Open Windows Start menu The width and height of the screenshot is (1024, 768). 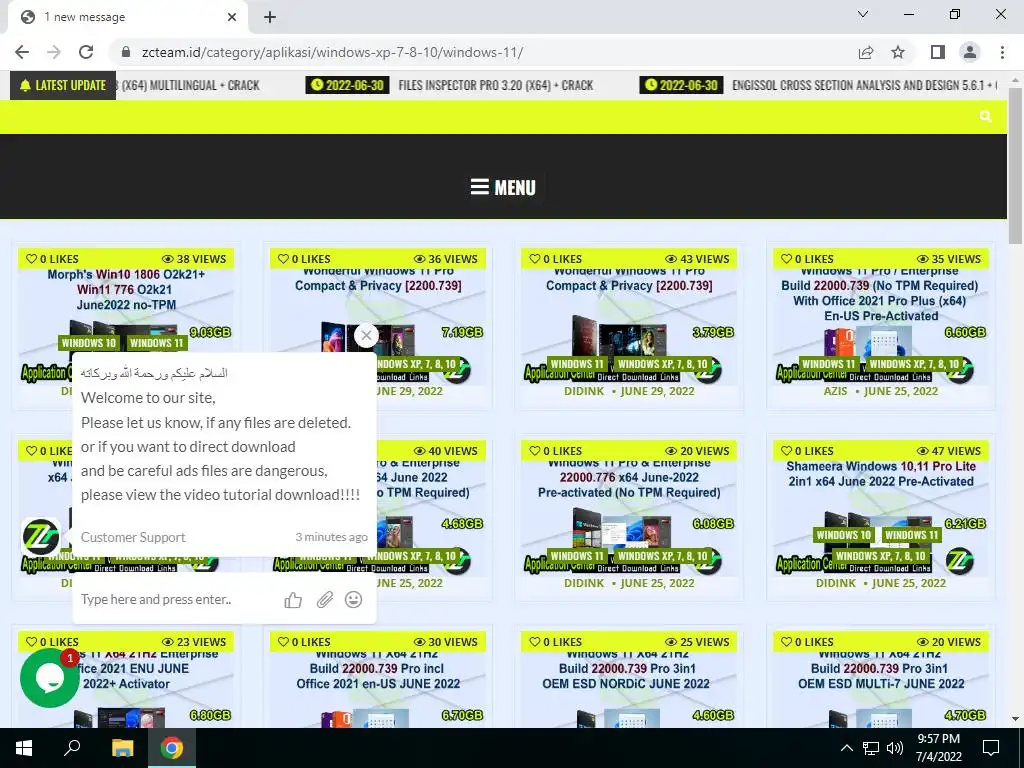(24, 748)
